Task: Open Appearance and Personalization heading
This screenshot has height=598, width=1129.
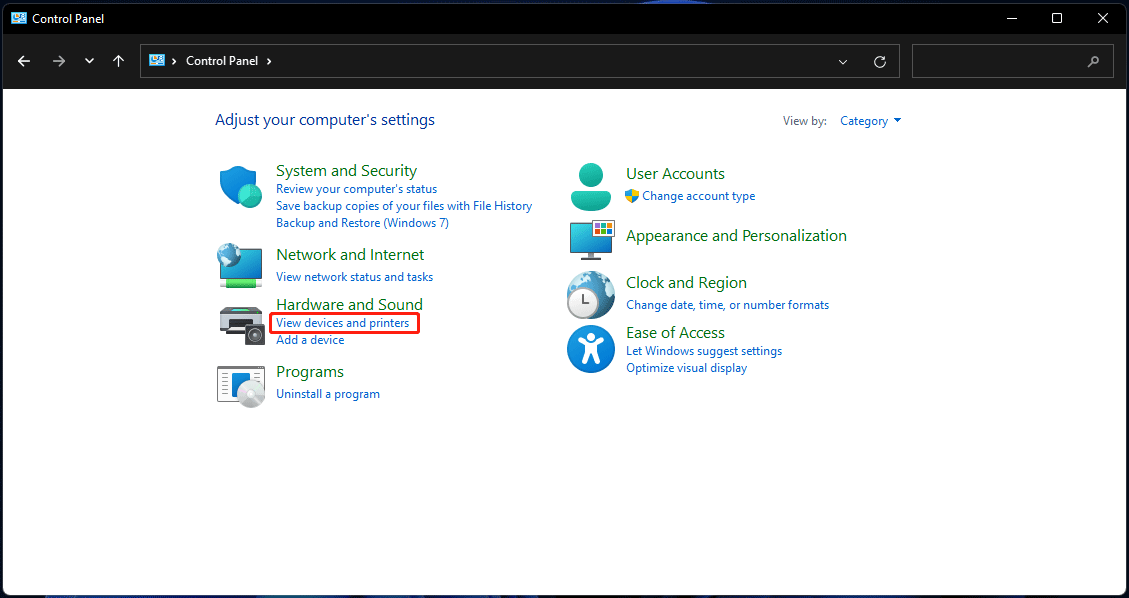Action: tap(737, 235)
